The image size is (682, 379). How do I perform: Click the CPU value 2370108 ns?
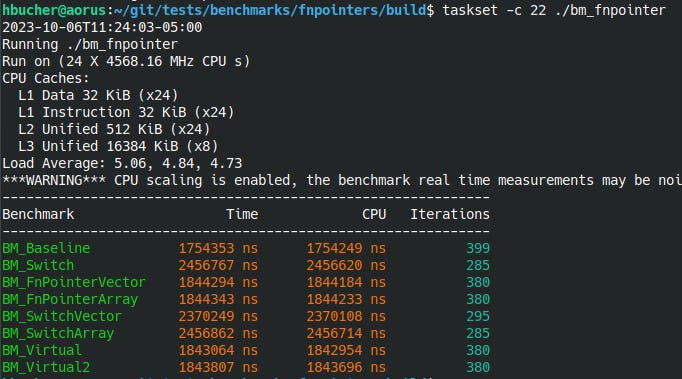click(x=346, y=316)
